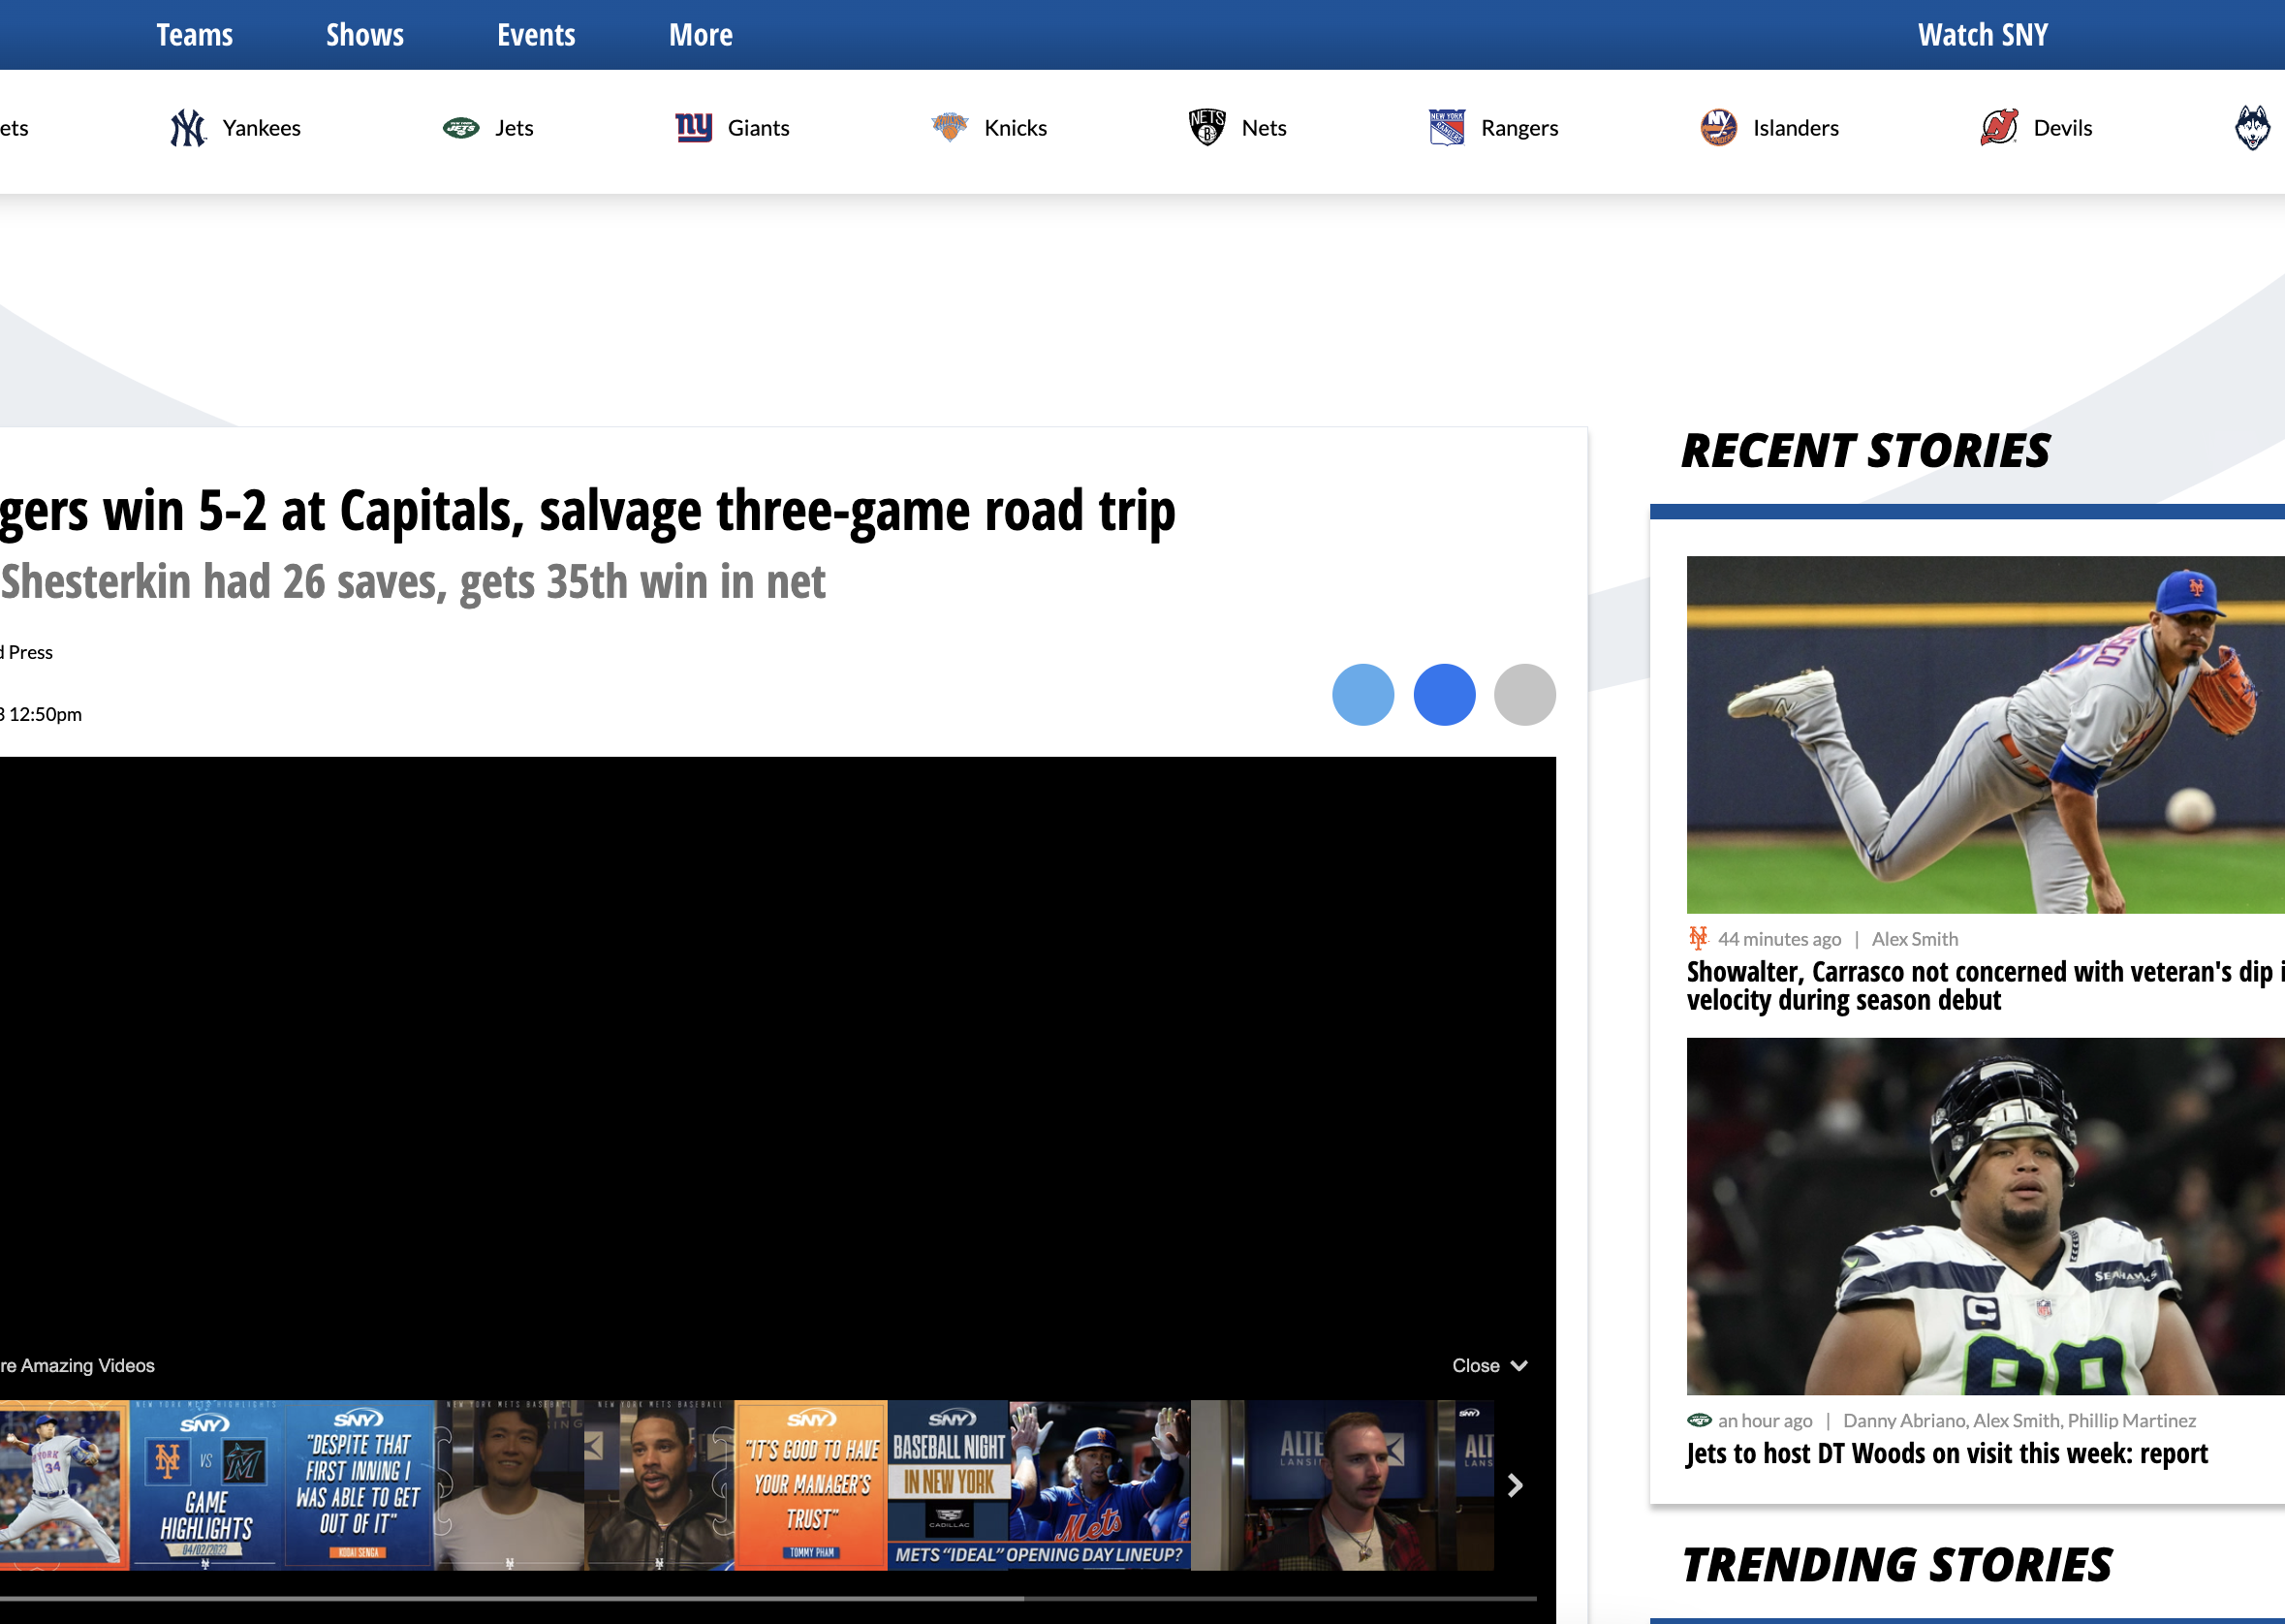Click the Yankees team logo icon

pos(187,128)
